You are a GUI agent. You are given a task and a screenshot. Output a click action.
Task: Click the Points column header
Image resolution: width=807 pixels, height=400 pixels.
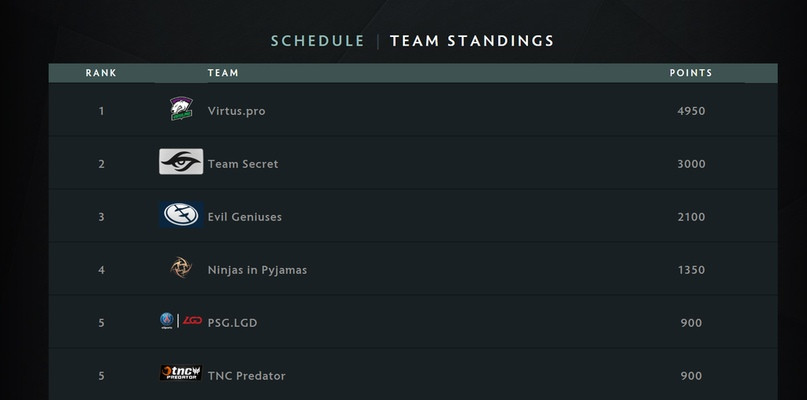coord(691,73)
